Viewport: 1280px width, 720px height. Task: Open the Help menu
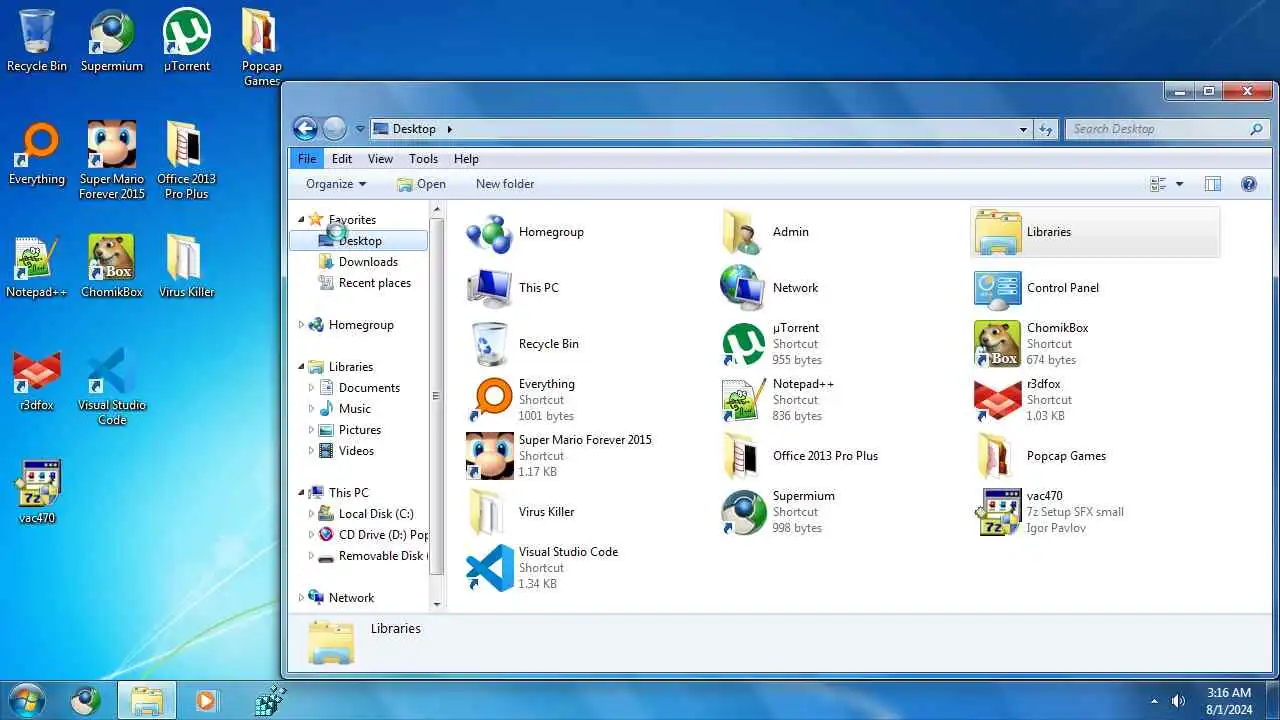466,159
